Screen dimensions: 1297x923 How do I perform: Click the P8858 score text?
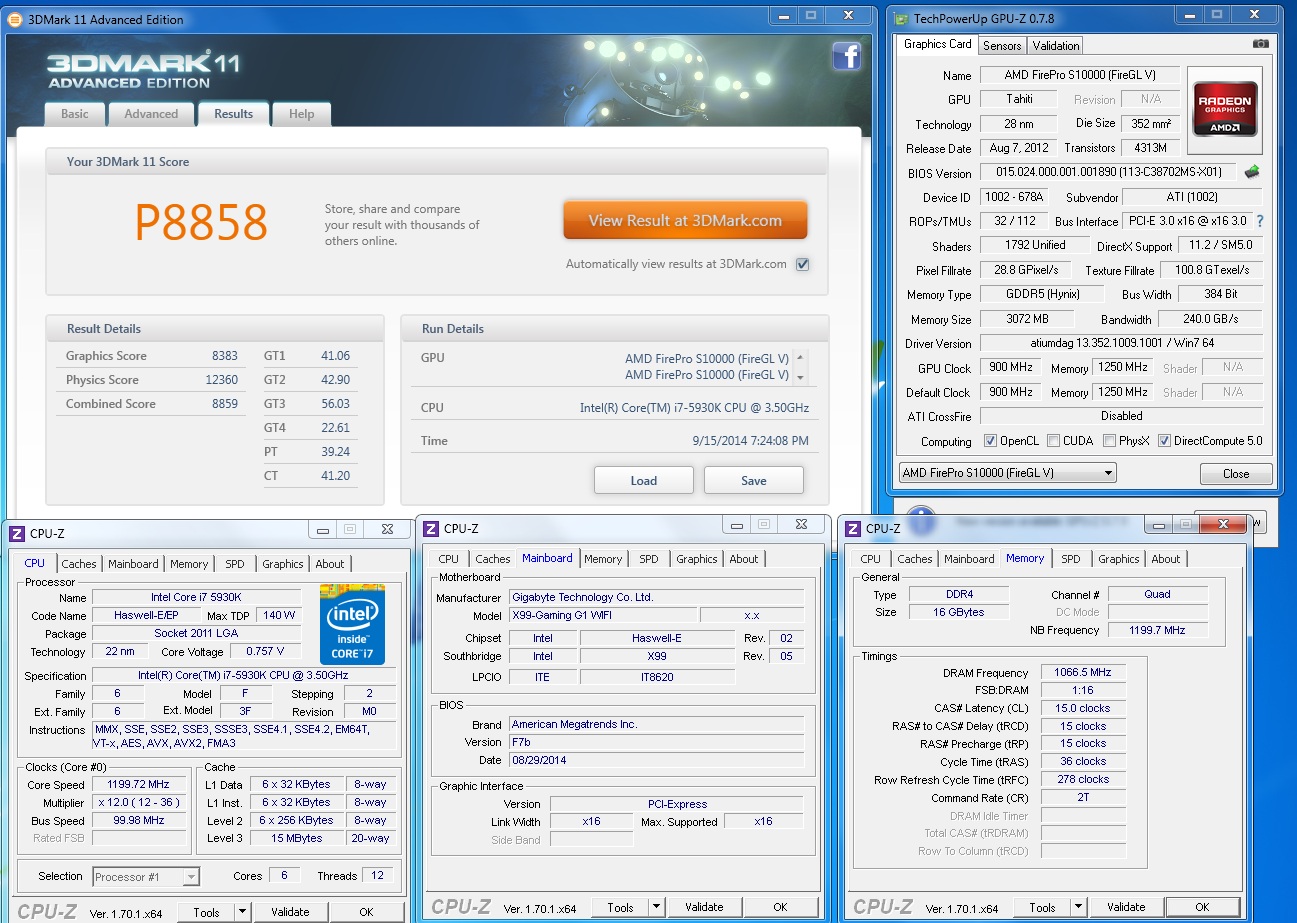coord(201,222)
